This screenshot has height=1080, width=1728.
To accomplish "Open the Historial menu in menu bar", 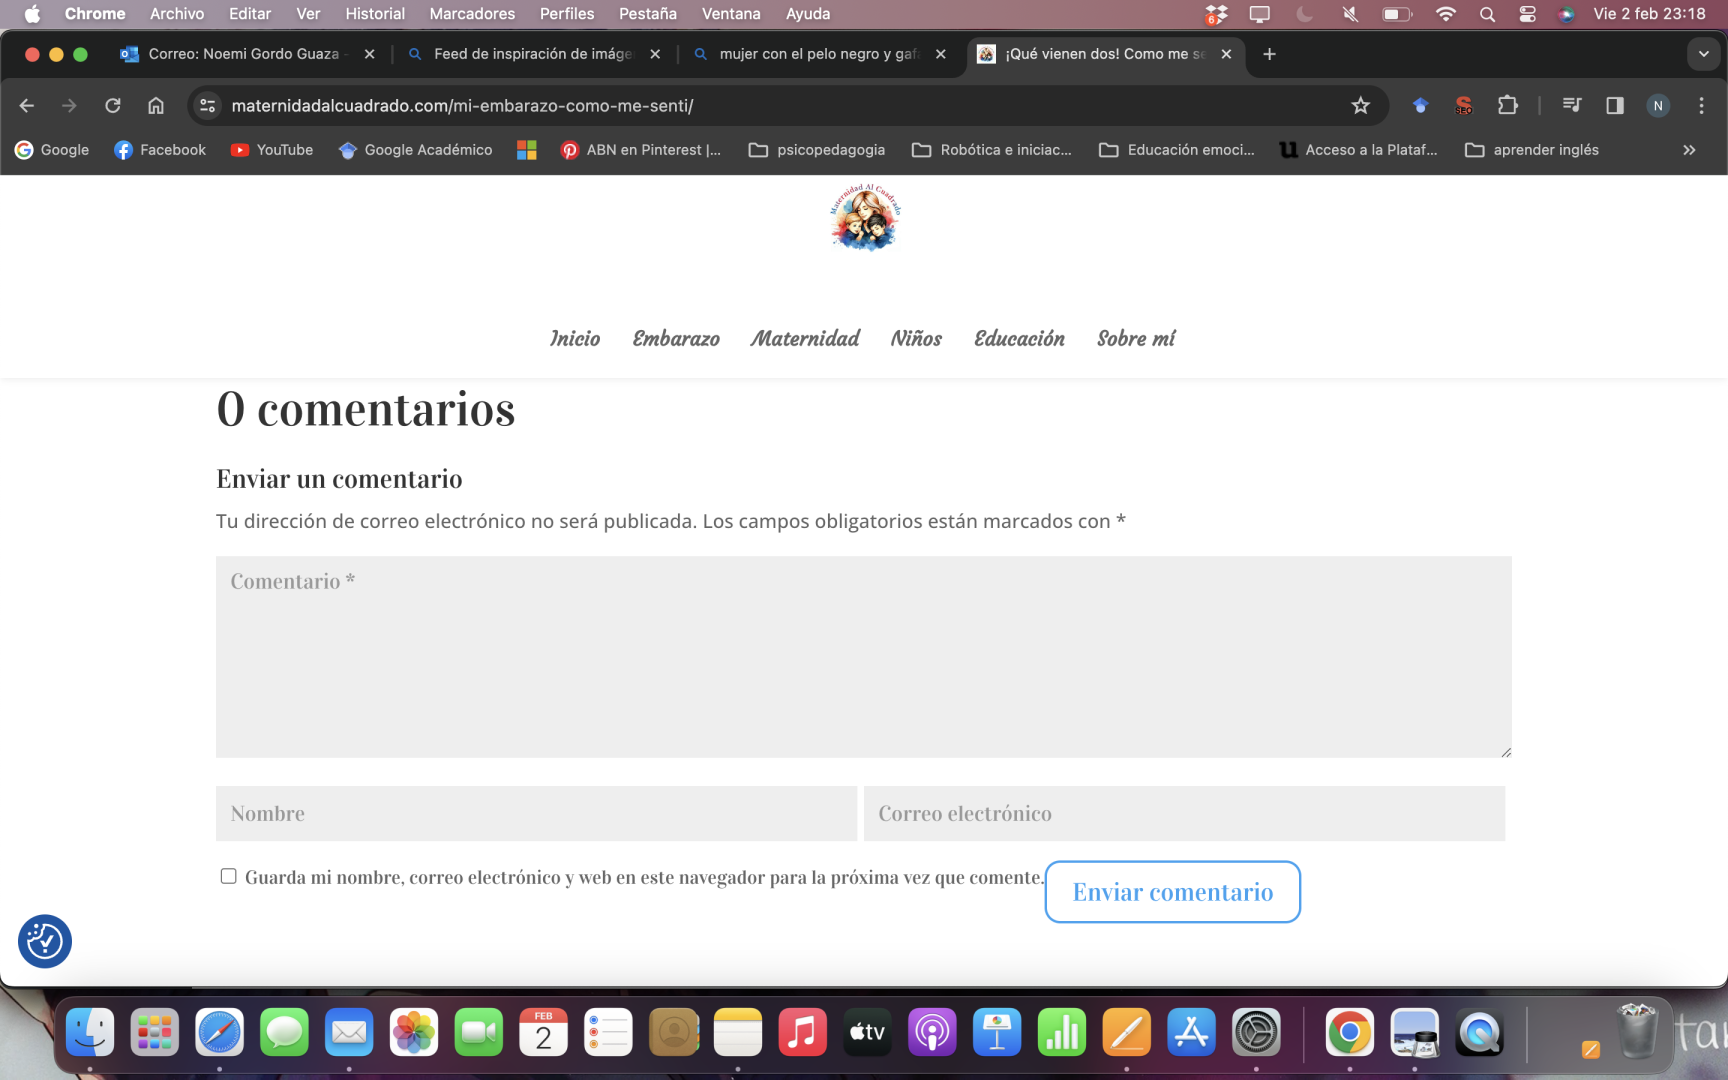I will pos(375,14).
